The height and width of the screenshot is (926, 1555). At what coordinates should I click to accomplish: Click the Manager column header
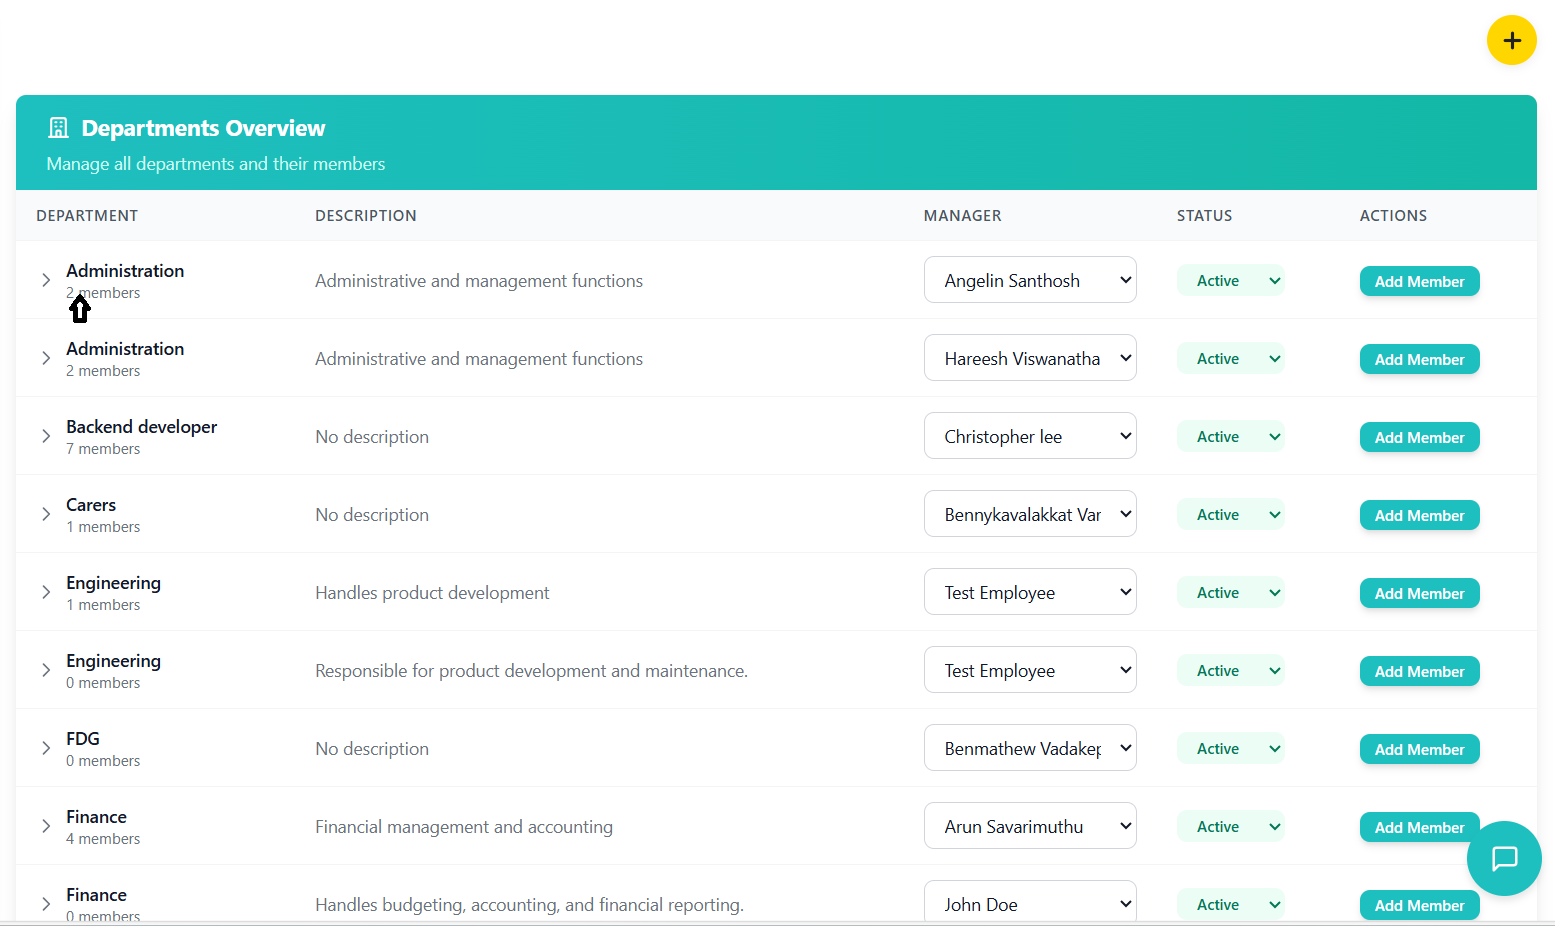(x=962, y=216)
